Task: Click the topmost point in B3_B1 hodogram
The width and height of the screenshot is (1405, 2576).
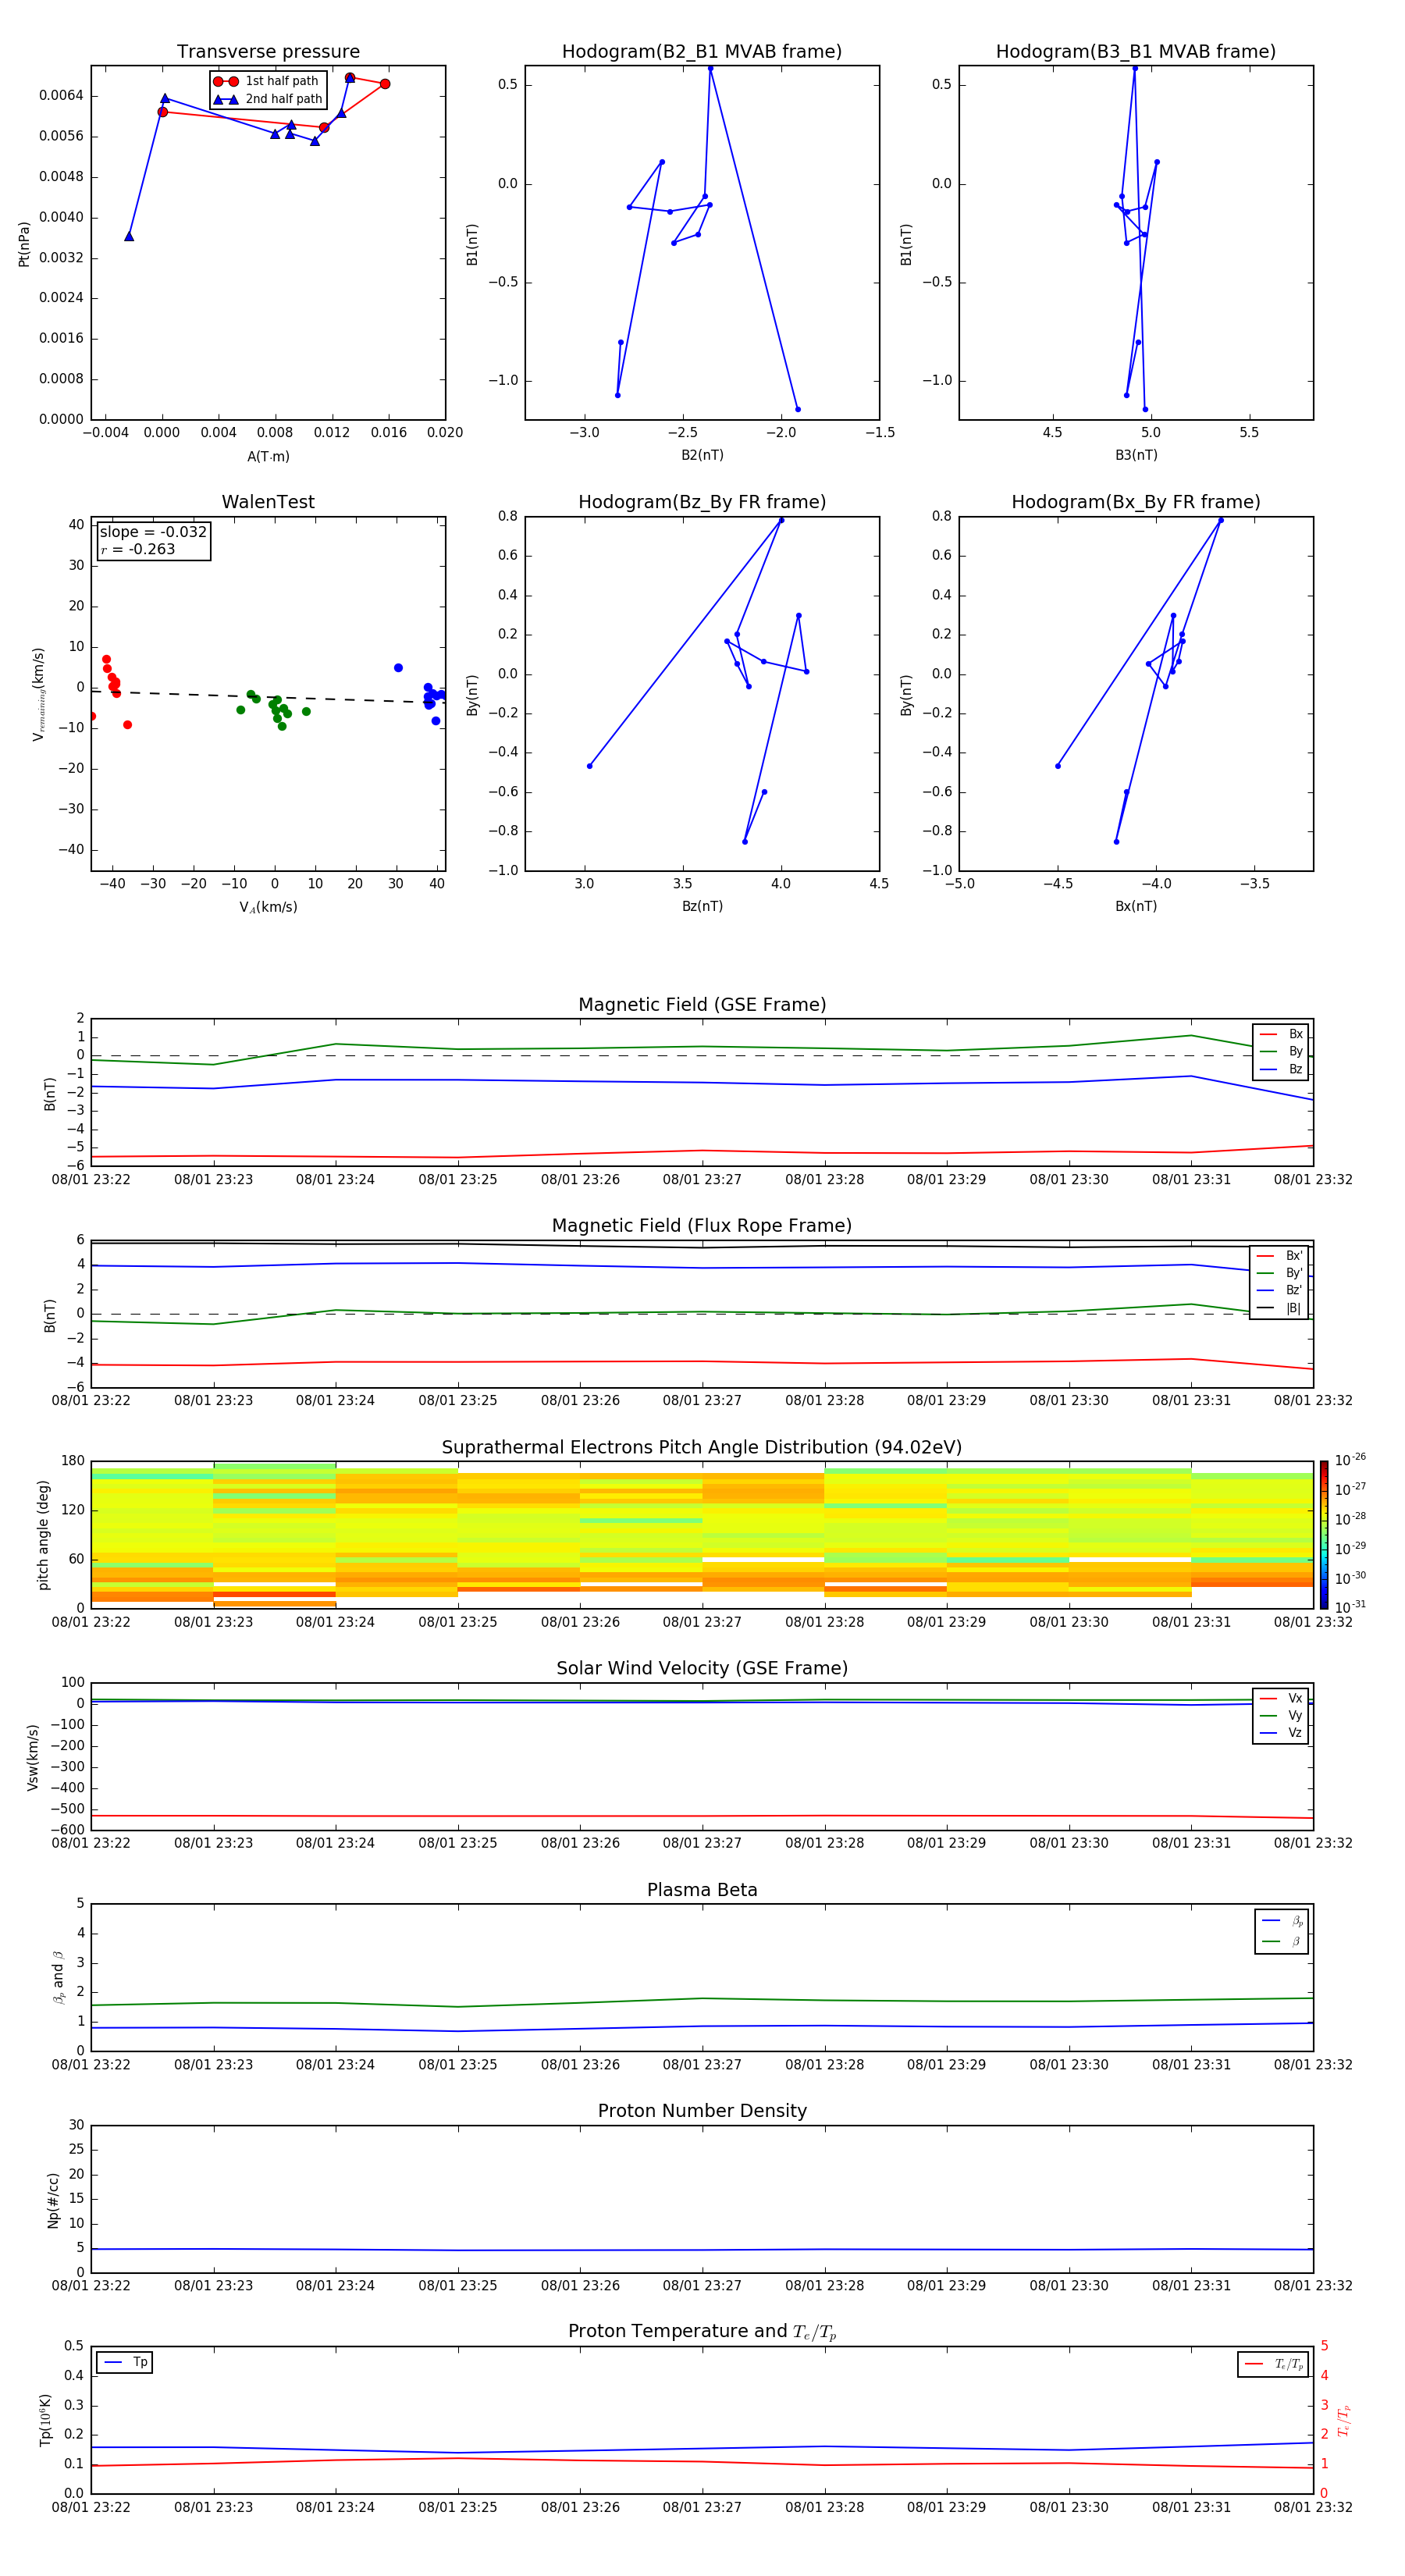Action: [1135, 68]
